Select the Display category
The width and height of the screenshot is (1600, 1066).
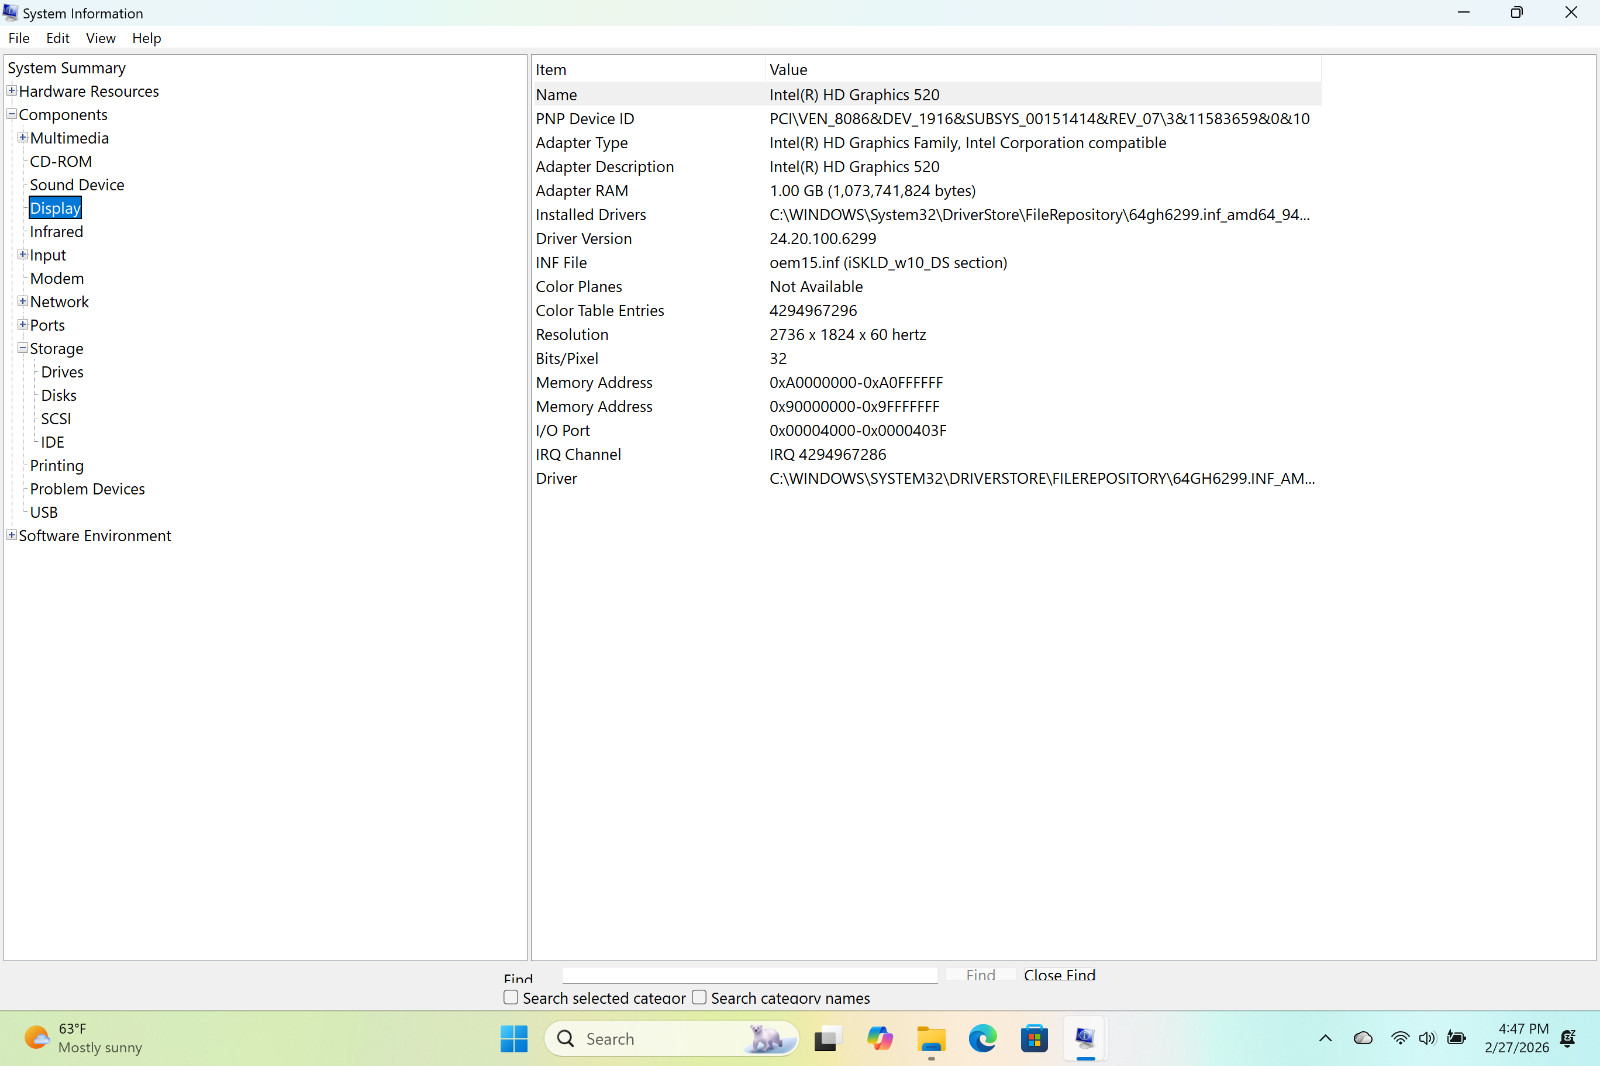point(55,208)
